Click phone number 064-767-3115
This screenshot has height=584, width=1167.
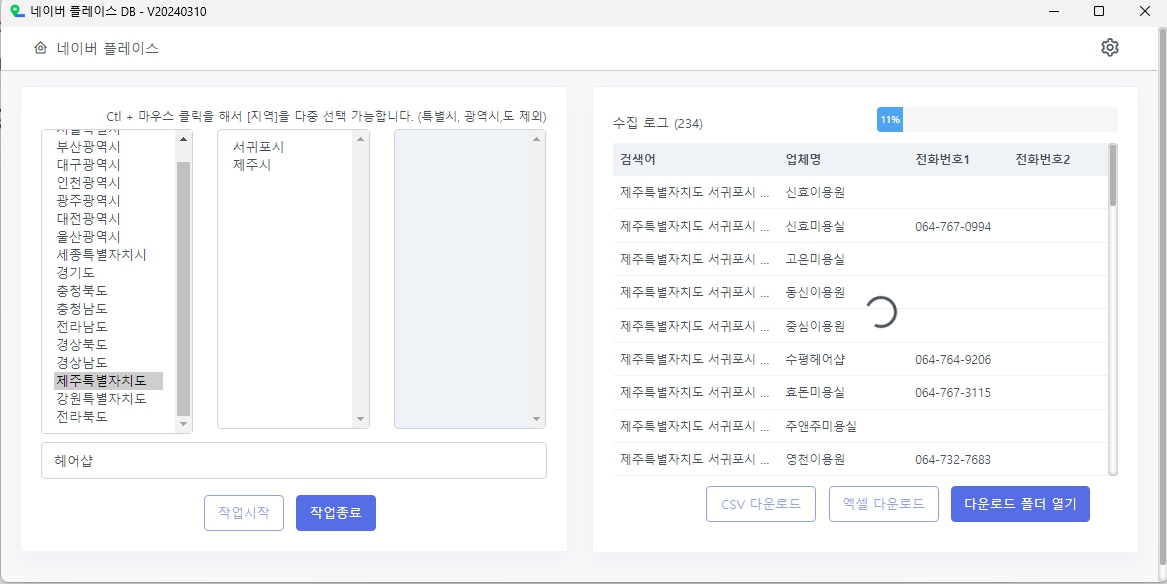point(953,392)
